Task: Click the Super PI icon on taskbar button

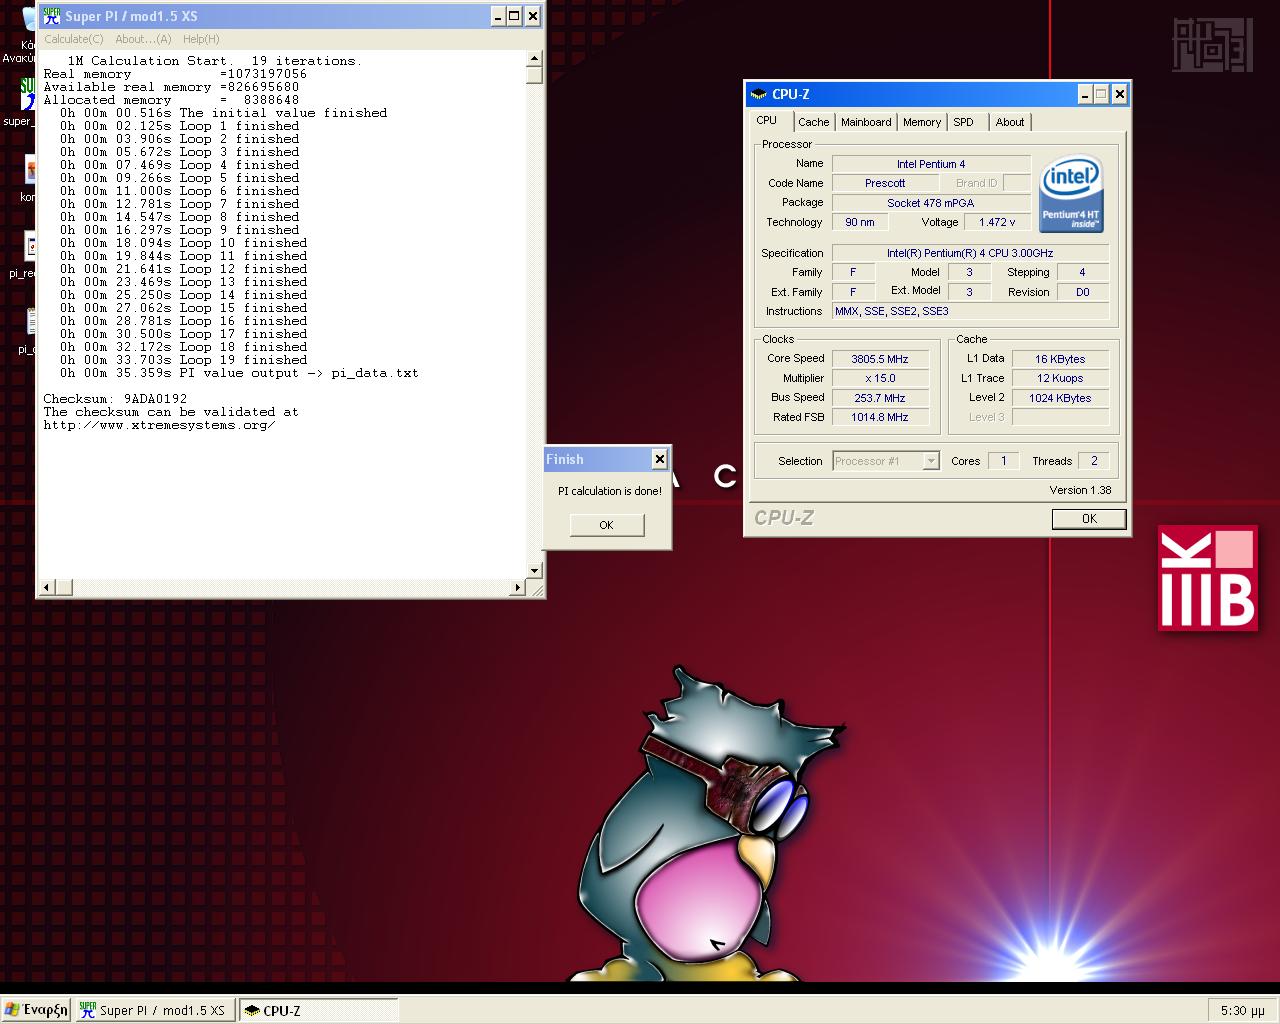Action: [88, 1010]
